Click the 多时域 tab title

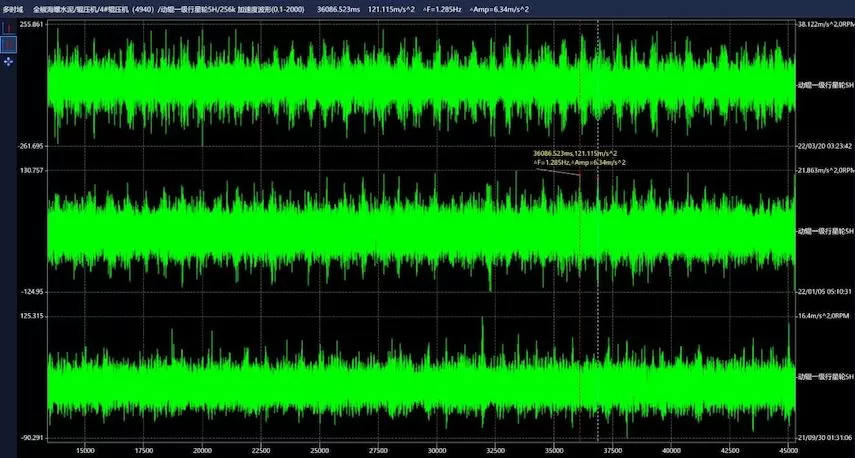click(x=13, y=8)
